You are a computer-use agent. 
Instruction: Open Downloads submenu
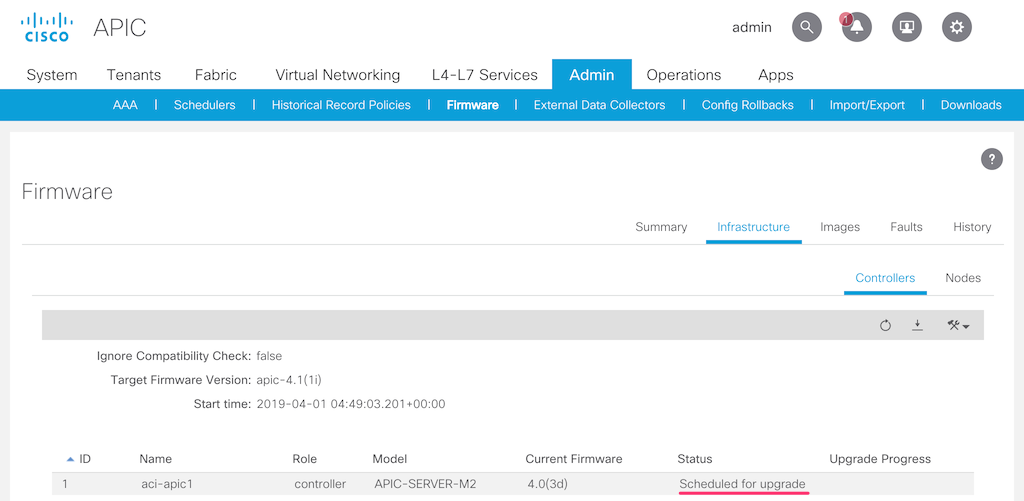(x=971, y=105)
